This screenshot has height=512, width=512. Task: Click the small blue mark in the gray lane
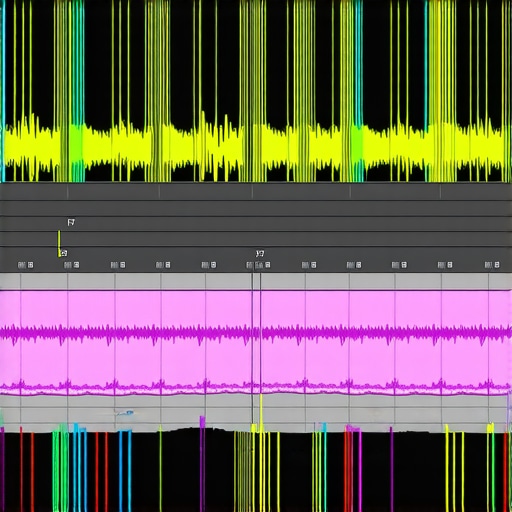click(x=125, y=413)
